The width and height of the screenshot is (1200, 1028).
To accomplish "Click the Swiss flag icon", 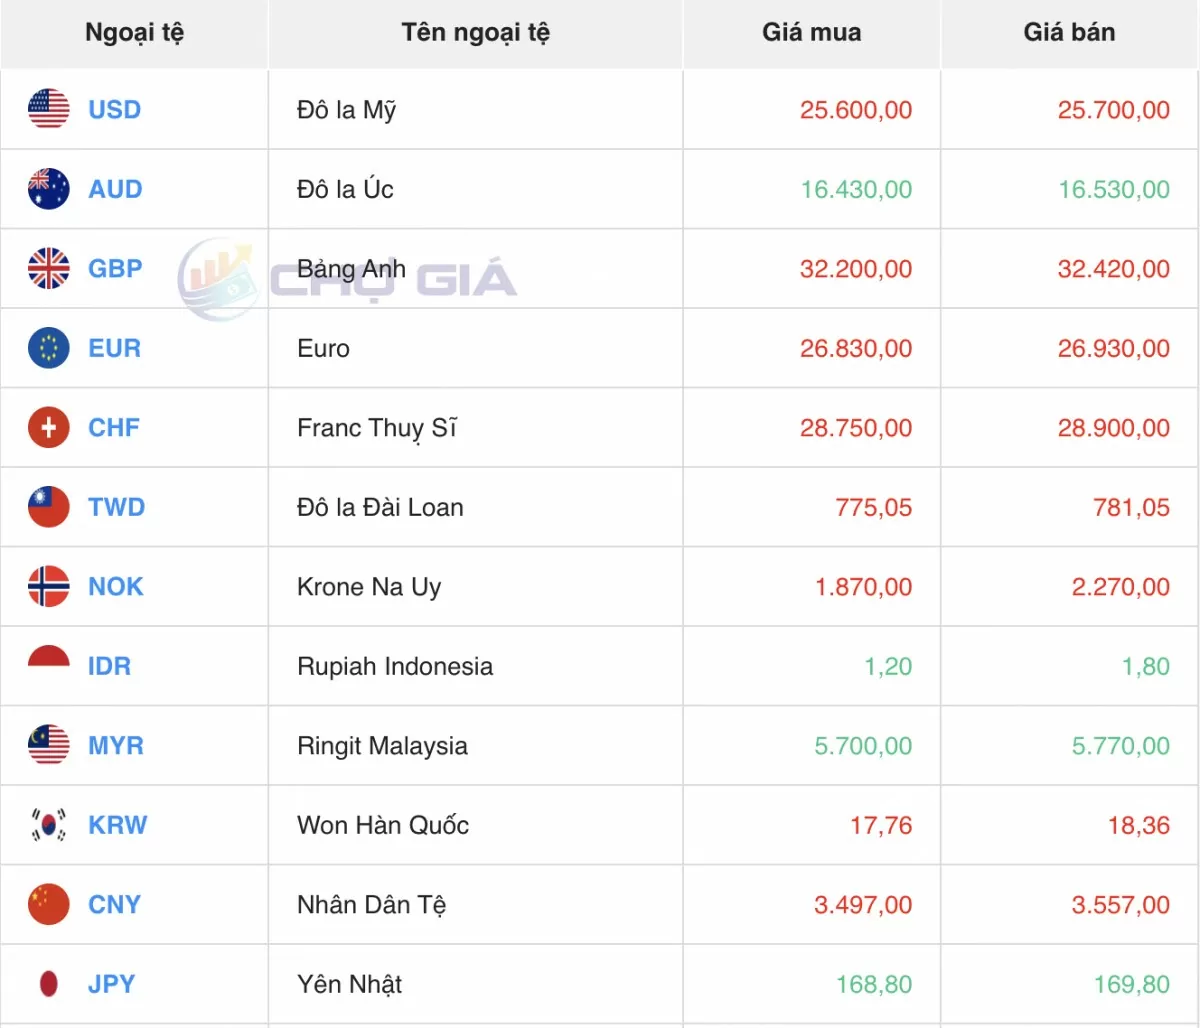I will [x=48, y=428].
